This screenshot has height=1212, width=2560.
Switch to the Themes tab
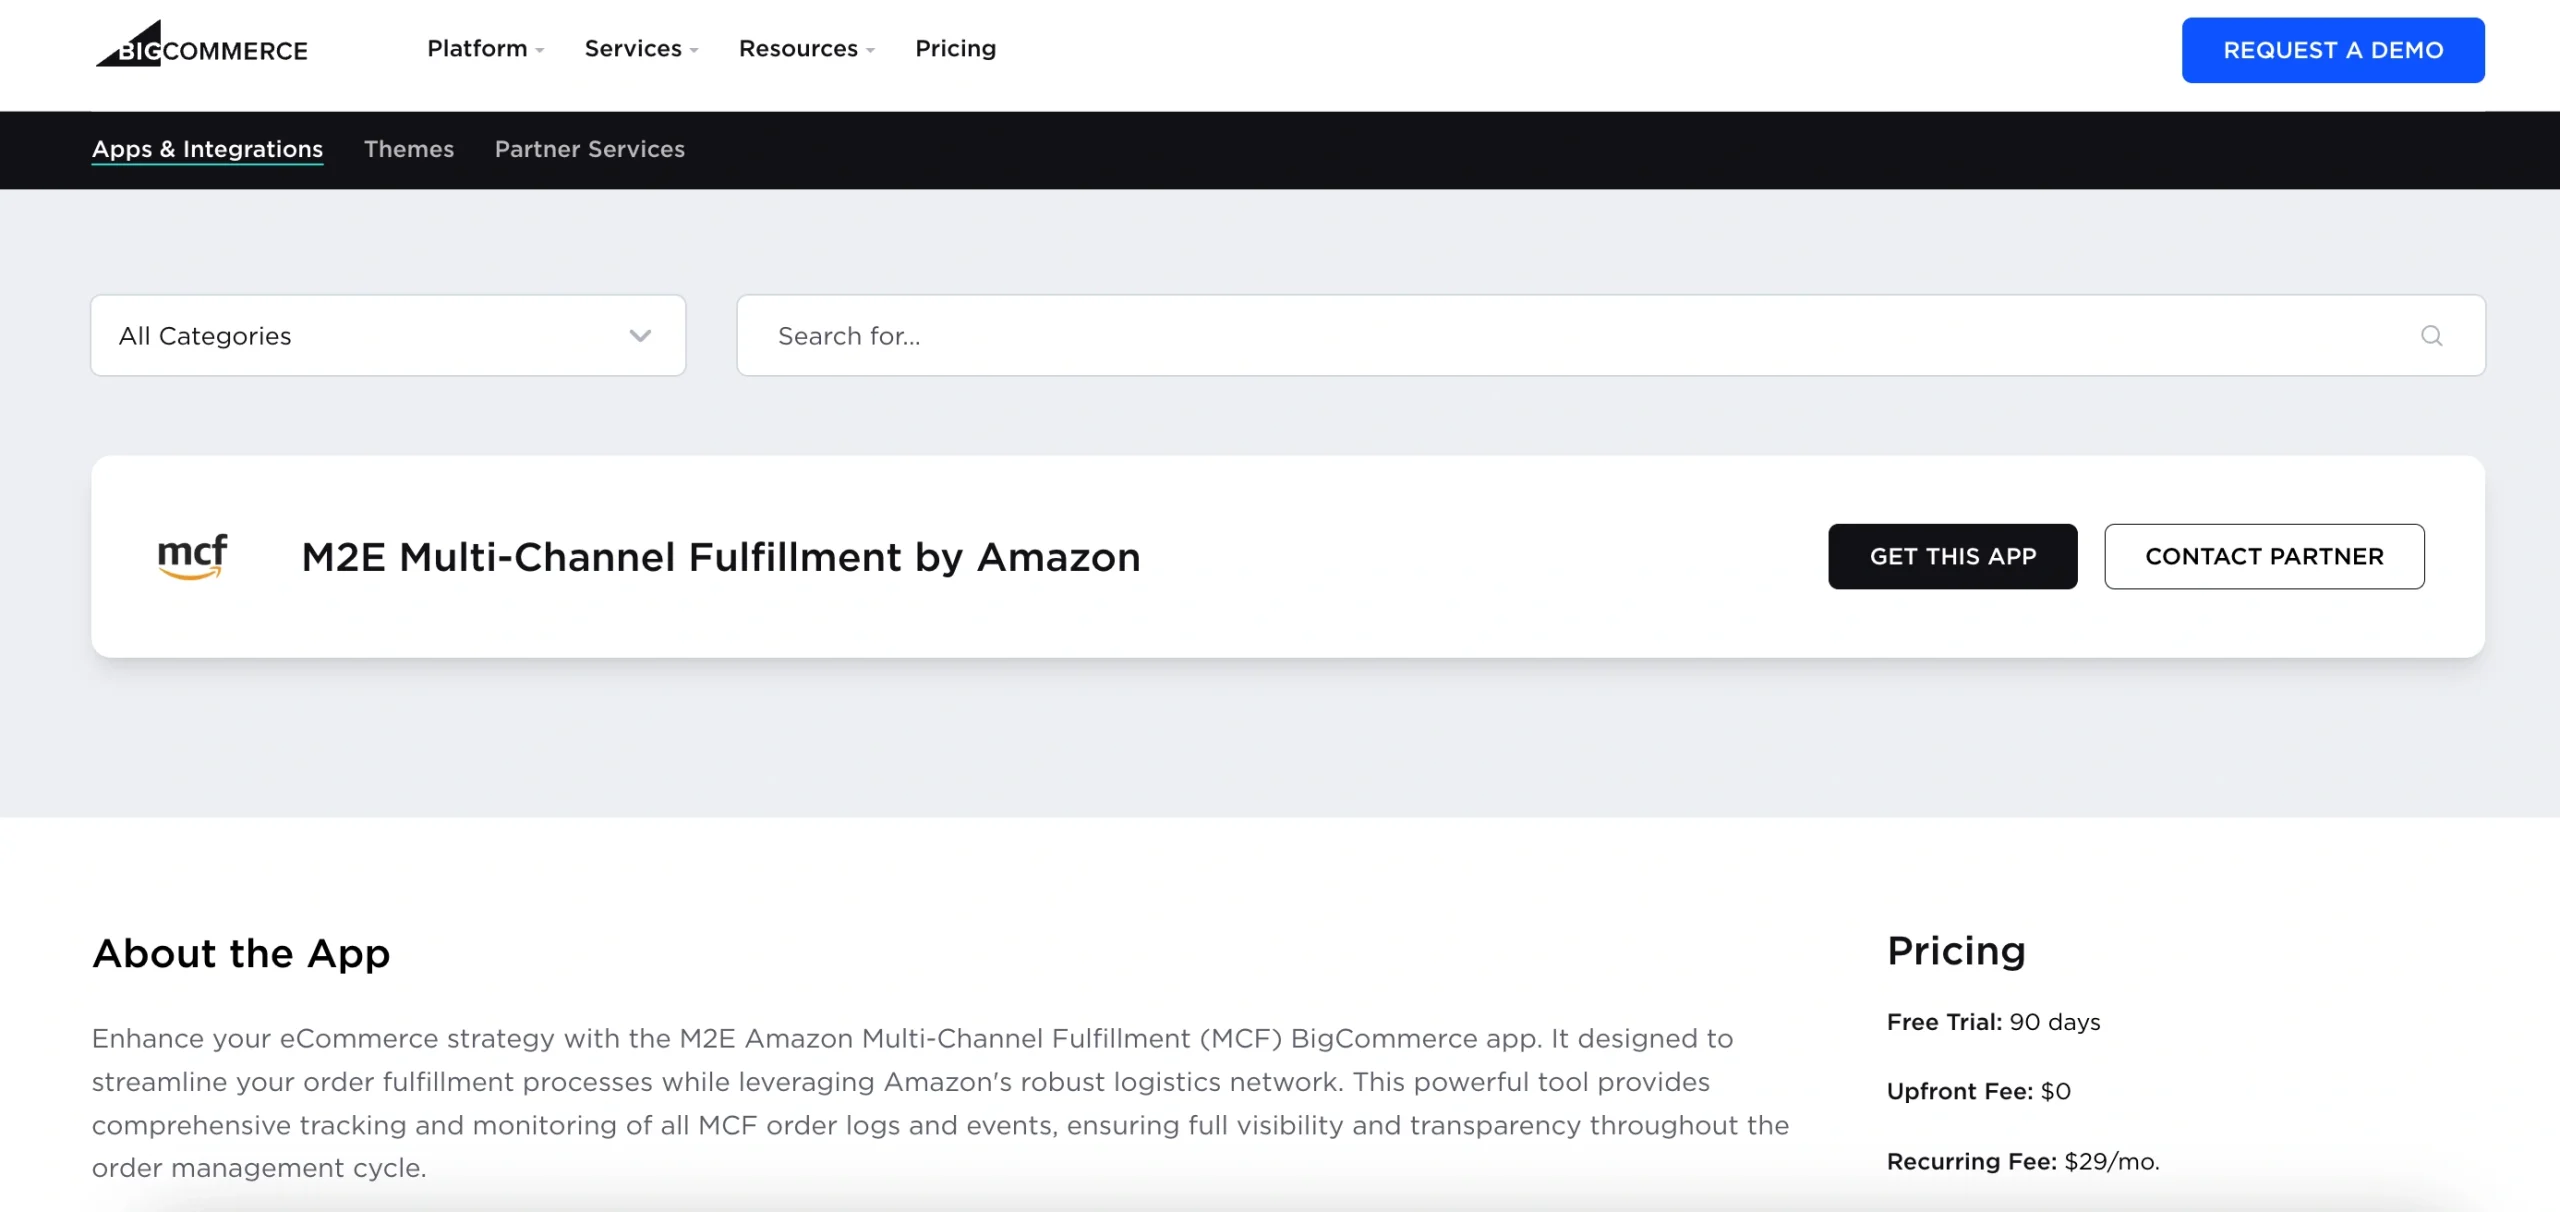point(408,149)
